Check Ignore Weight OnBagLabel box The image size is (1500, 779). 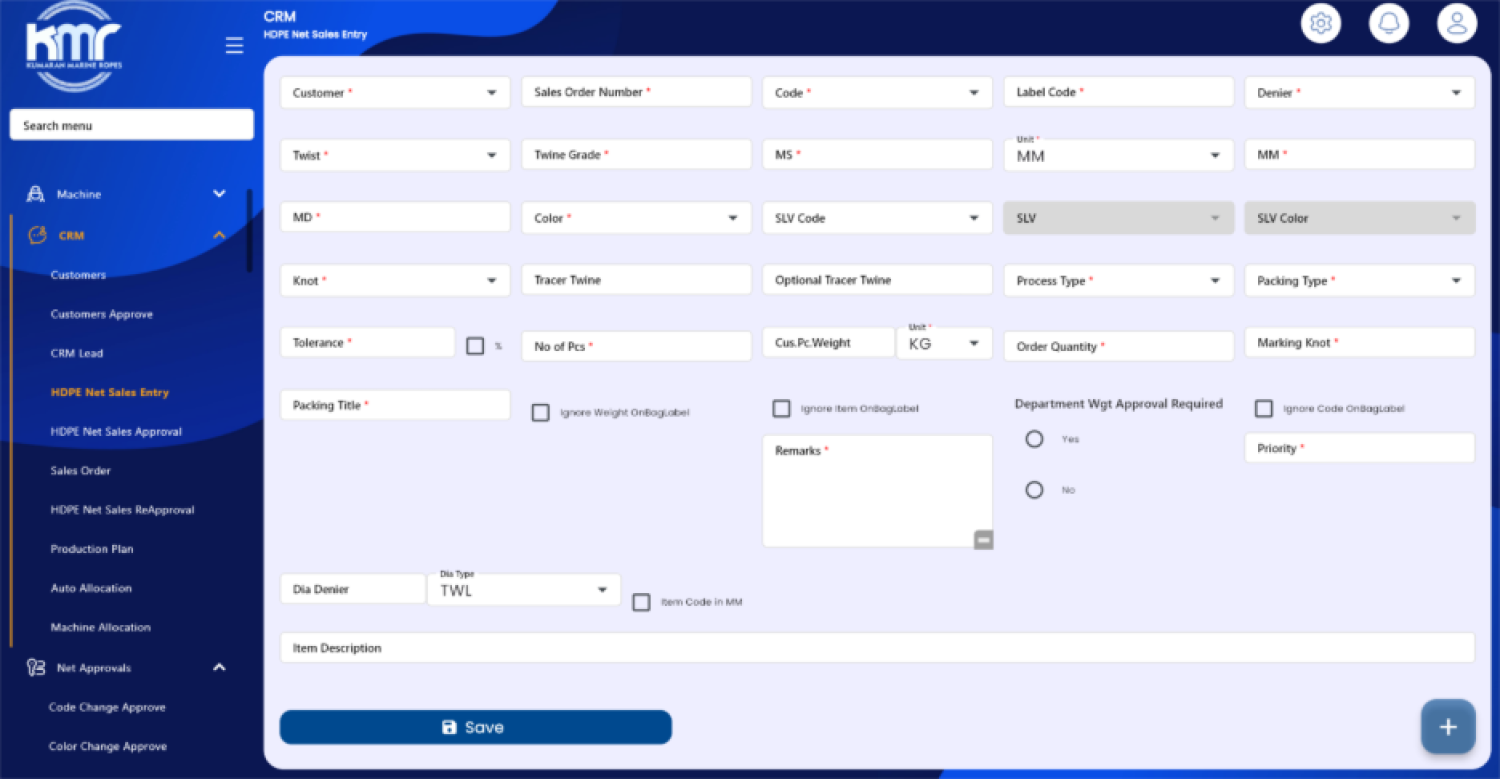pyautogui.click(x=540, y=412)
